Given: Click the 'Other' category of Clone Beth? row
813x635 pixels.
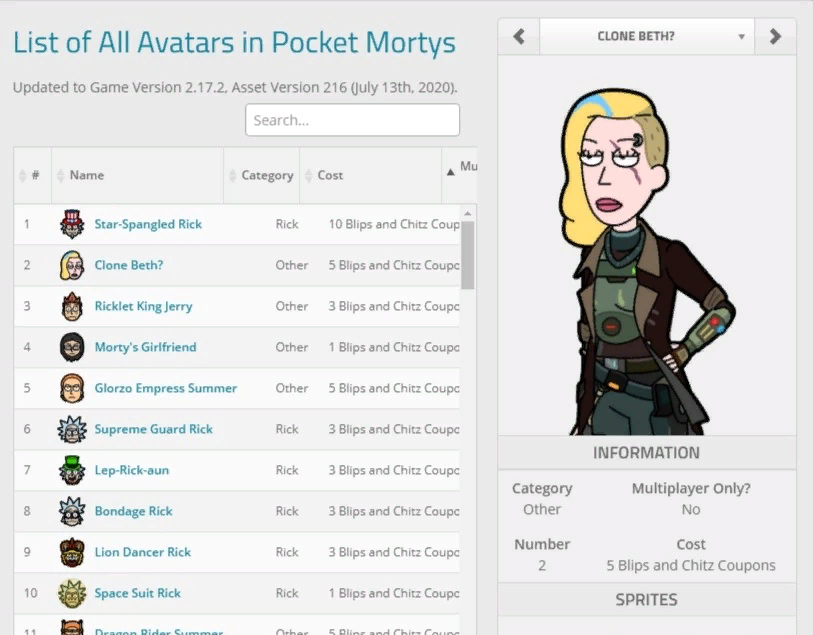Looking at the screenshot, I should (x=291, y=265).
